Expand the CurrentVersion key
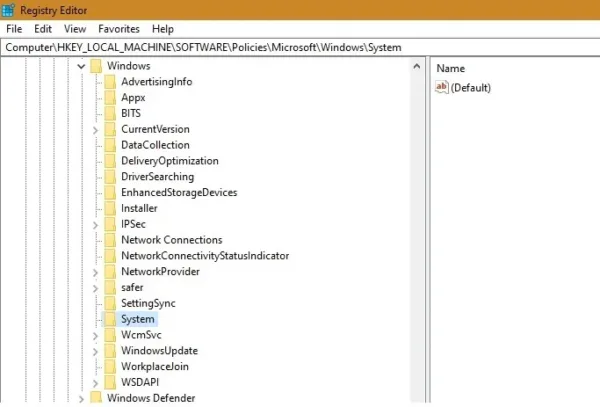This screenshot has height=407, width=600. coord(95,130)
